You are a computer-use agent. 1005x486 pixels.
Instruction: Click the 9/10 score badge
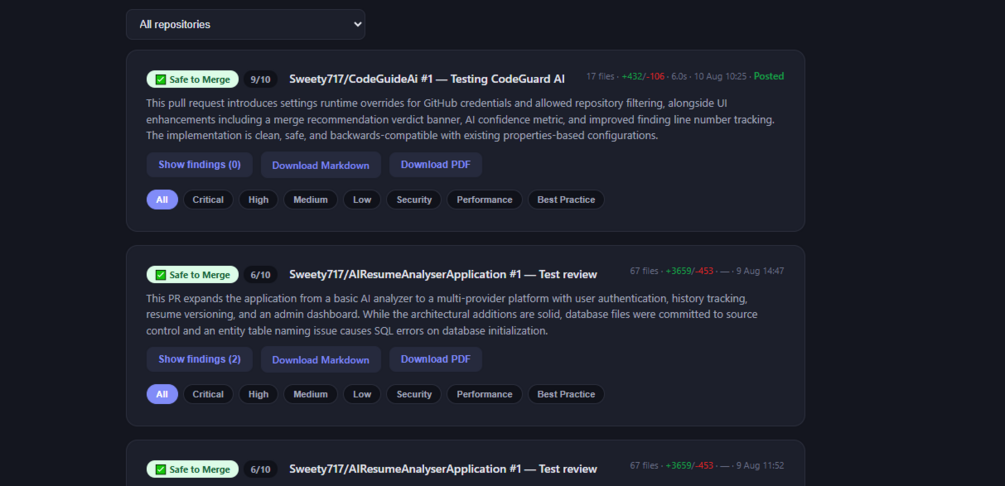tap(261, 80)
